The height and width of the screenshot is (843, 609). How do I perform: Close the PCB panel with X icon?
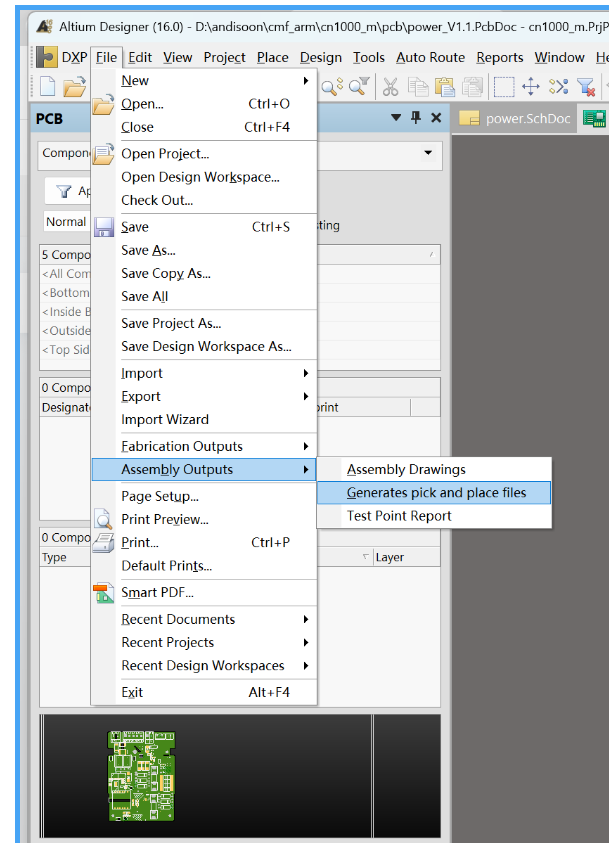tap(436, 118)
